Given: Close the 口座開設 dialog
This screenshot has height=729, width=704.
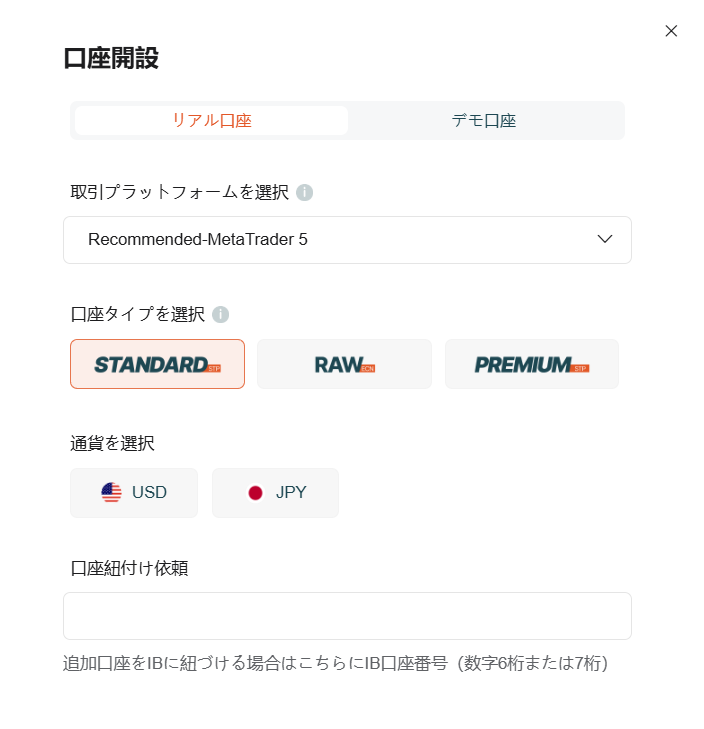Looking at the screenshot, I should [x=671, y=31].
